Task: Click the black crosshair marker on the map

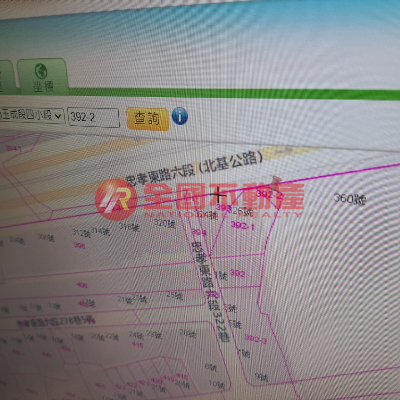Action: click(x=218, y=195)
